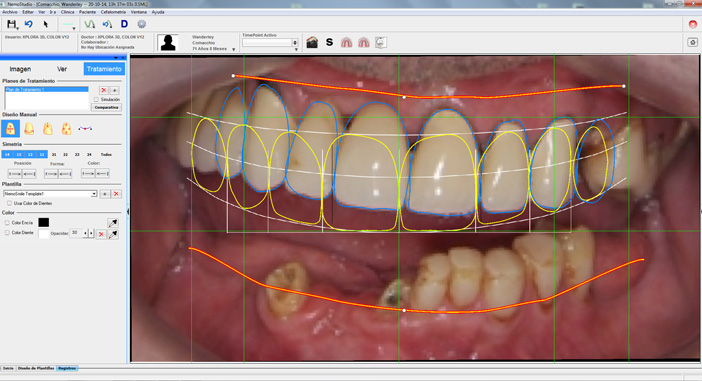
Task: Toggle the Color Encía checkbox
Action: pyautogui.click(x=7, y=223)
